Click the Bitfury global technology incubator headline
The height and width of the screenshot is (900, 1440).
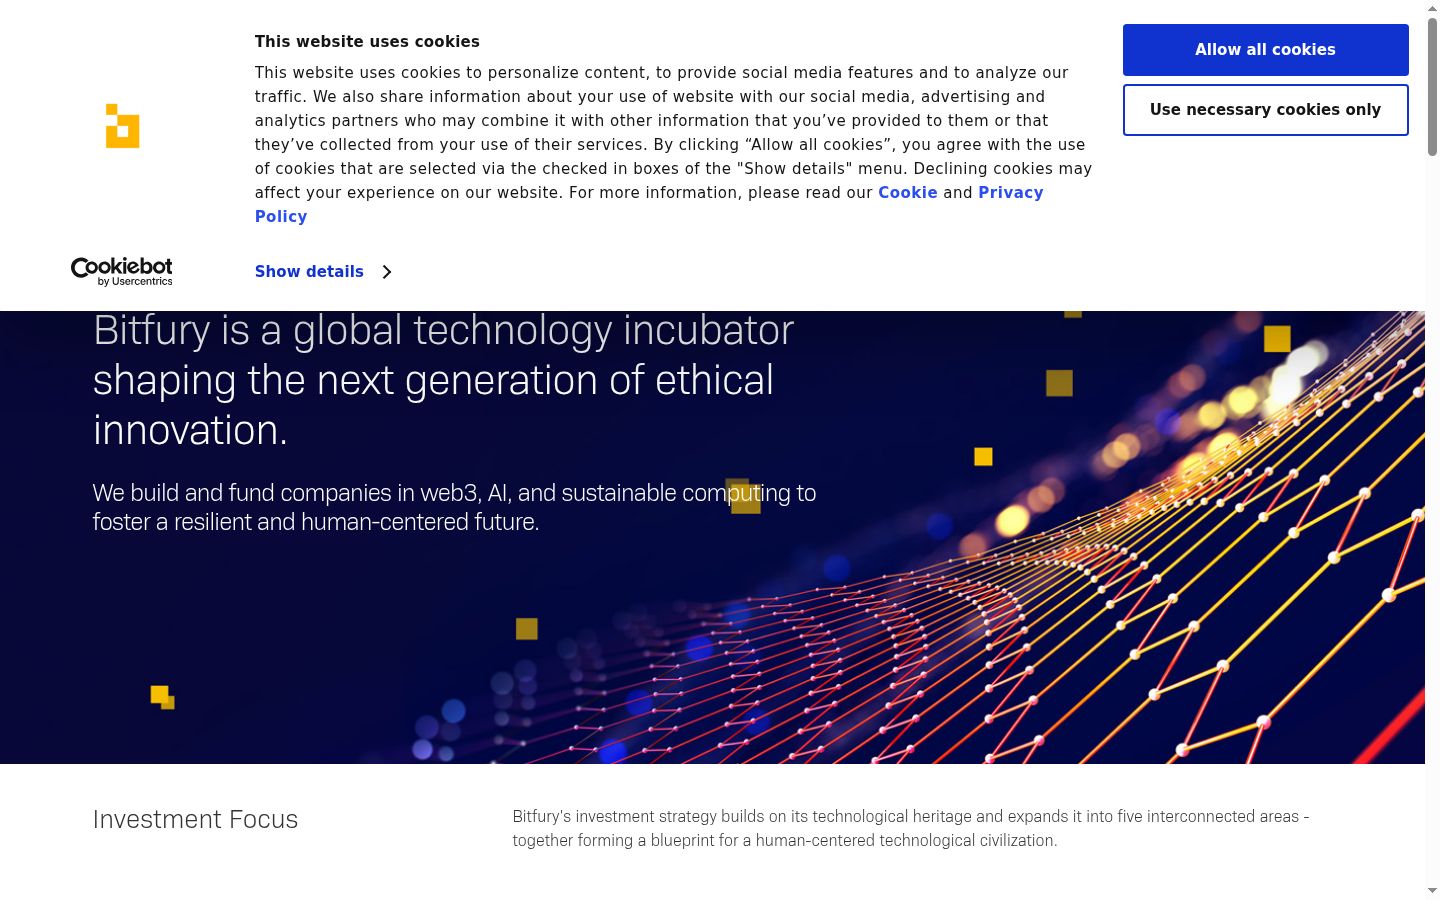coord(443,380)
